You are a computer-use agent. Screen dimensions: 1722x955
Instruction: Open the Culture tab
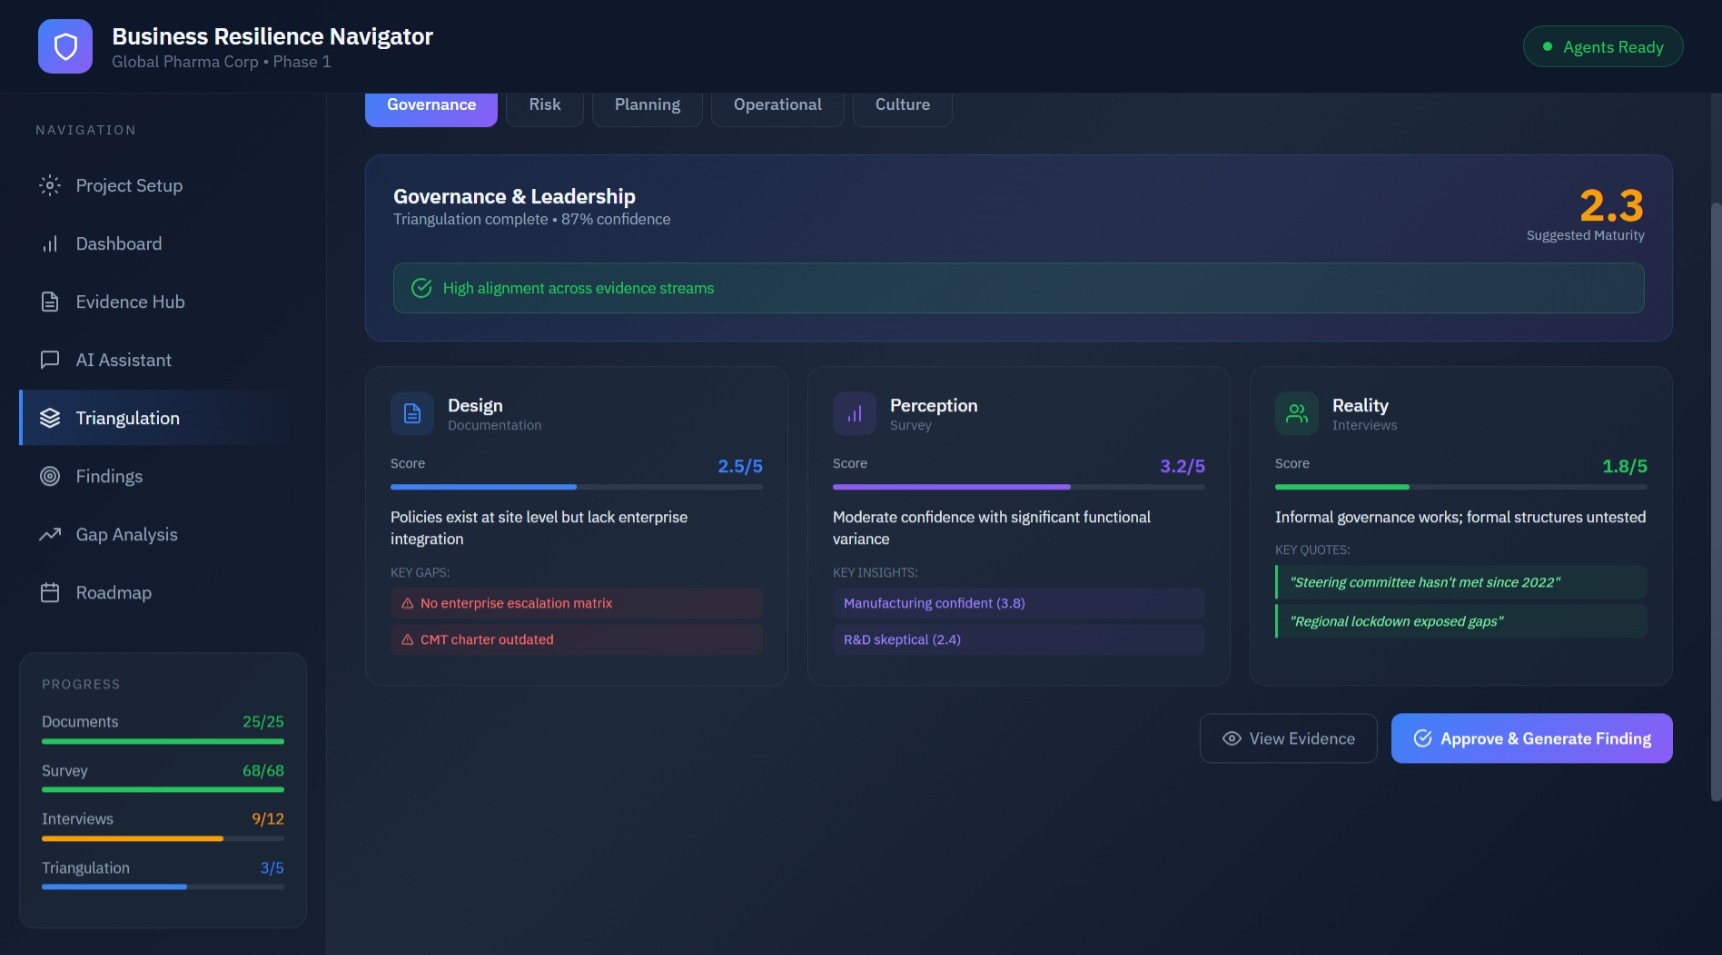901,104
